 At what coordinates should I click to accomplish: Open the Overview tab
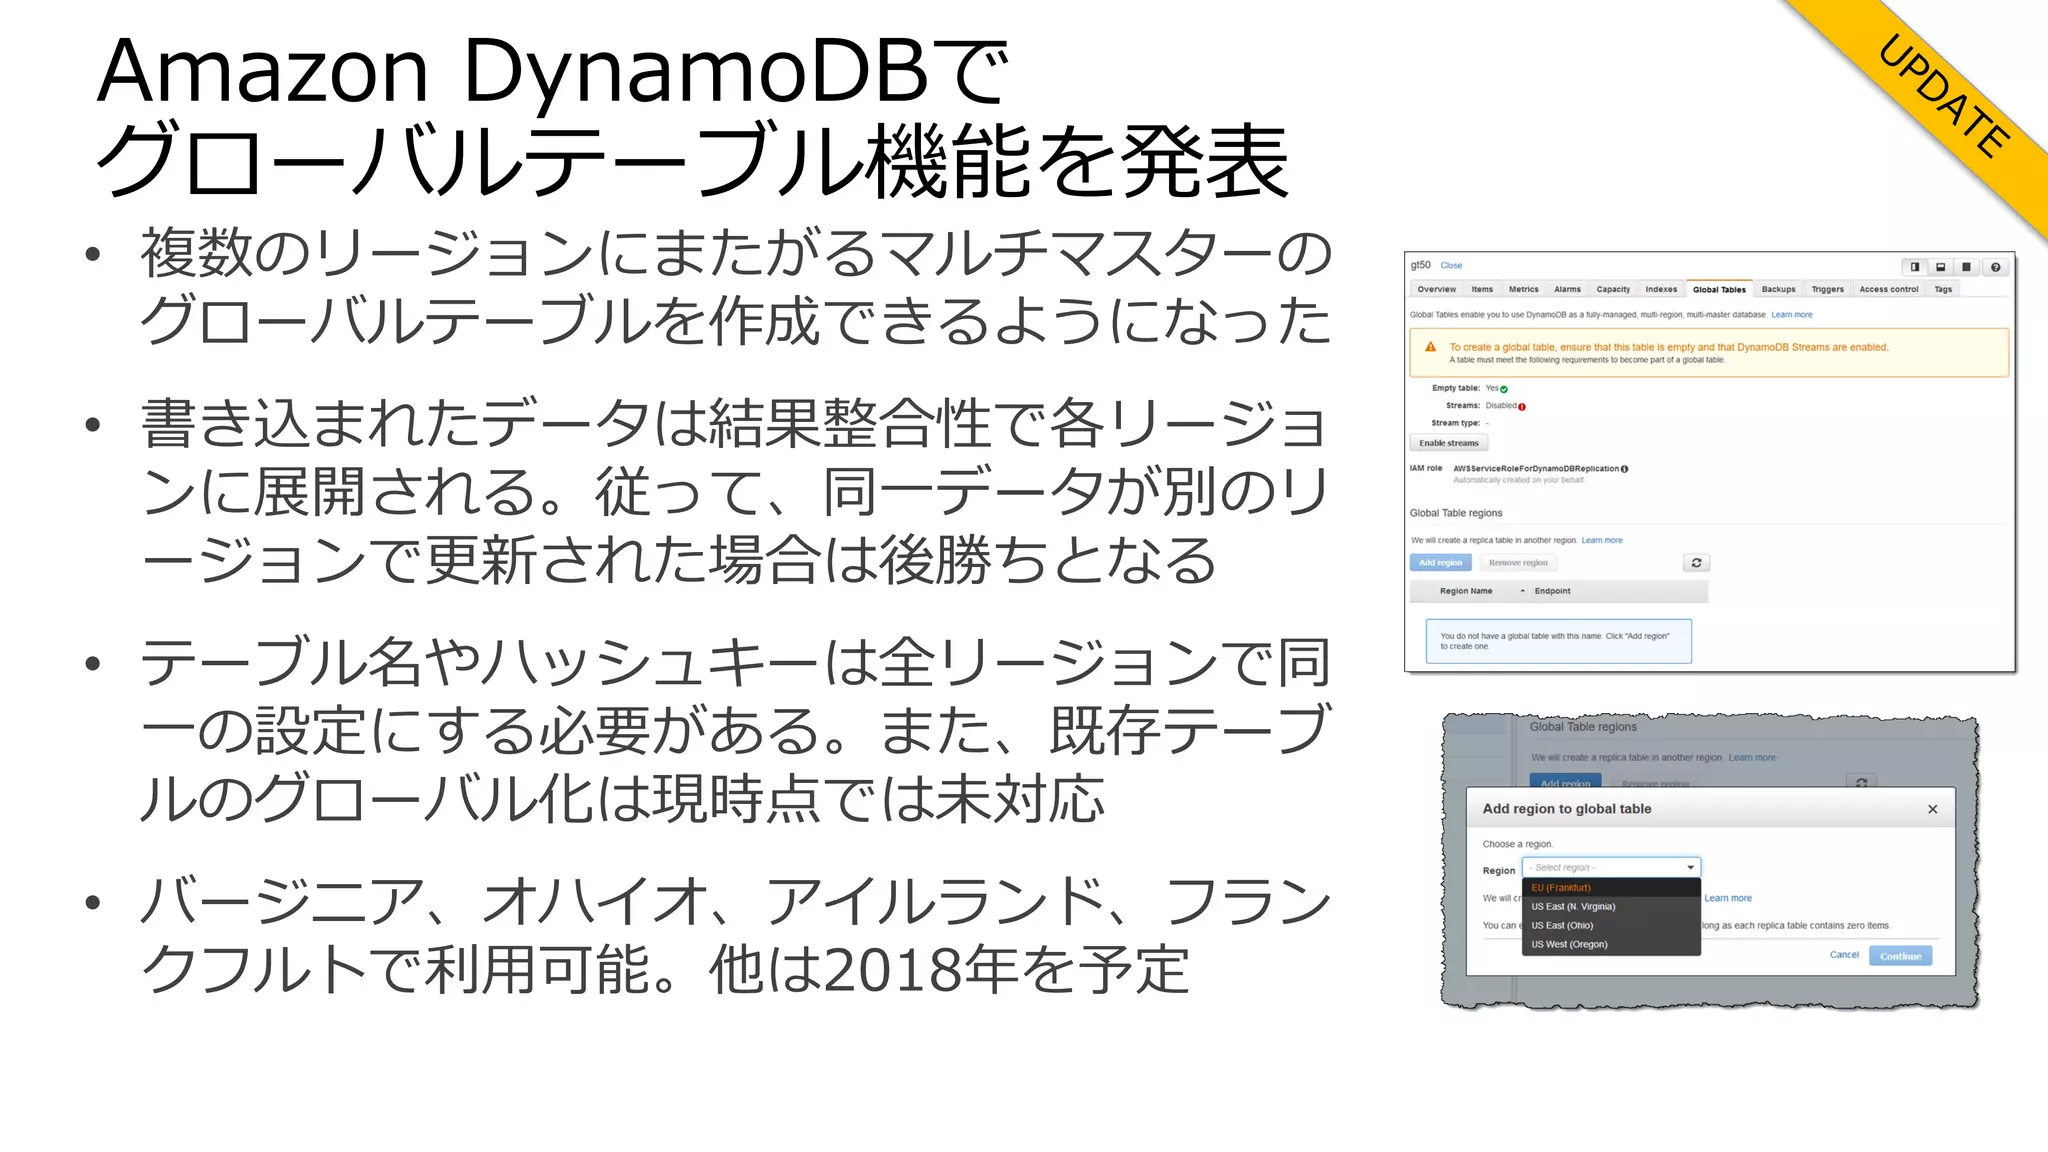coord(1436,289)
